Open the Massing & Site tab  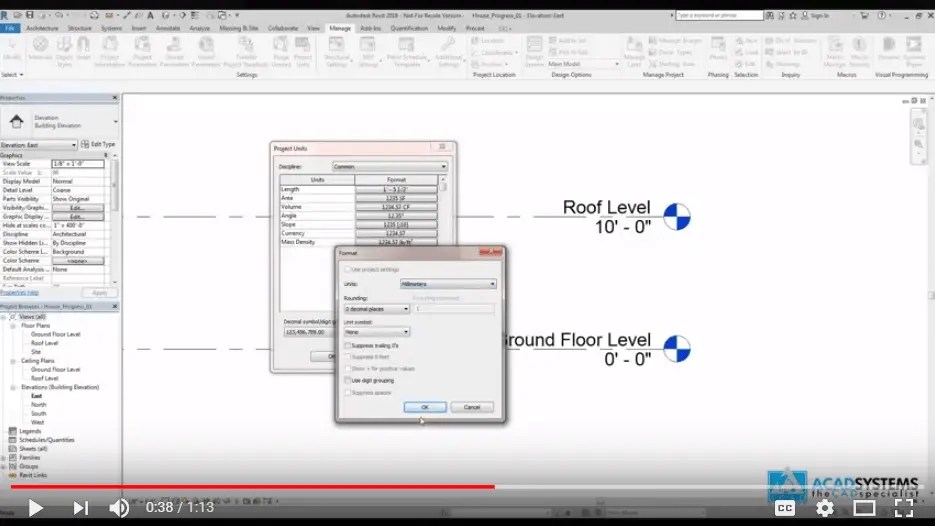pyautogui.click(x=239, y=28)
